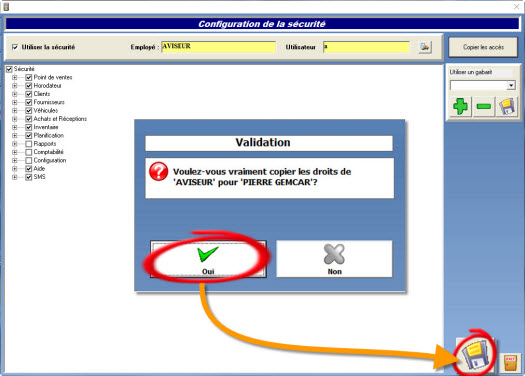
Task: Toggle Utiliser la sécurité checkbox
Action: [15, 47]
